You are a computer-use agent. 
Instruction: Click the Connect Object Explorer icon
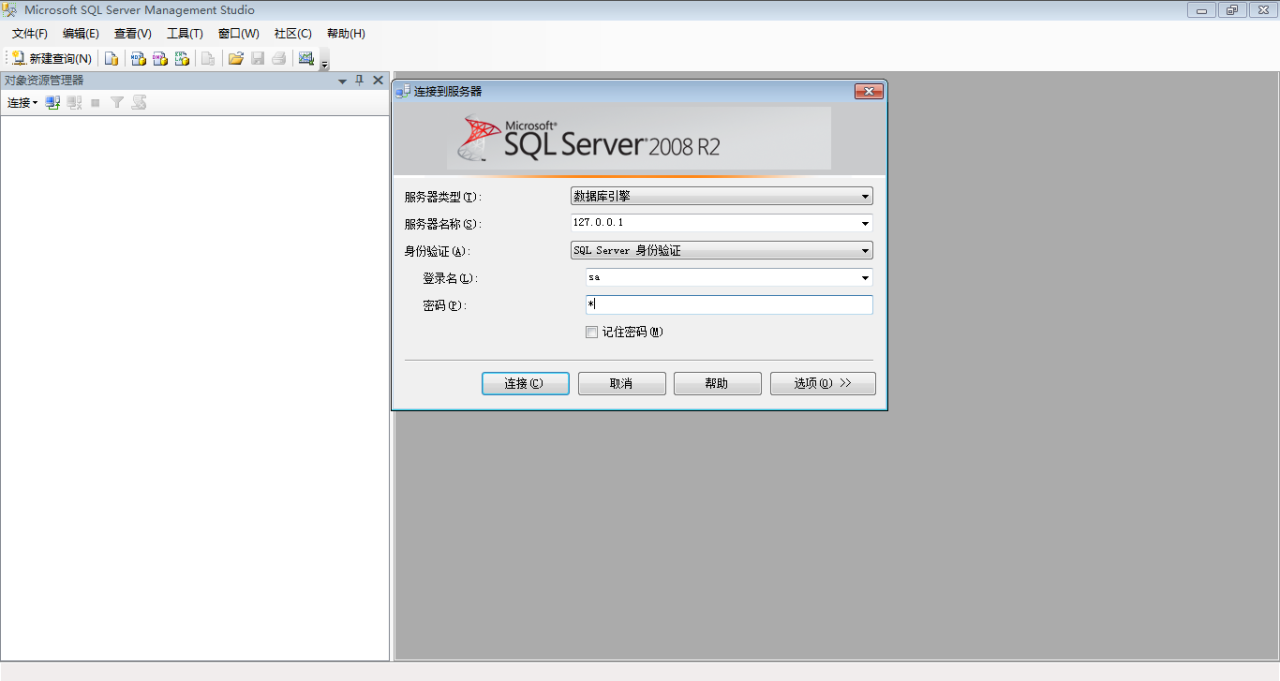tap(53, 102)
